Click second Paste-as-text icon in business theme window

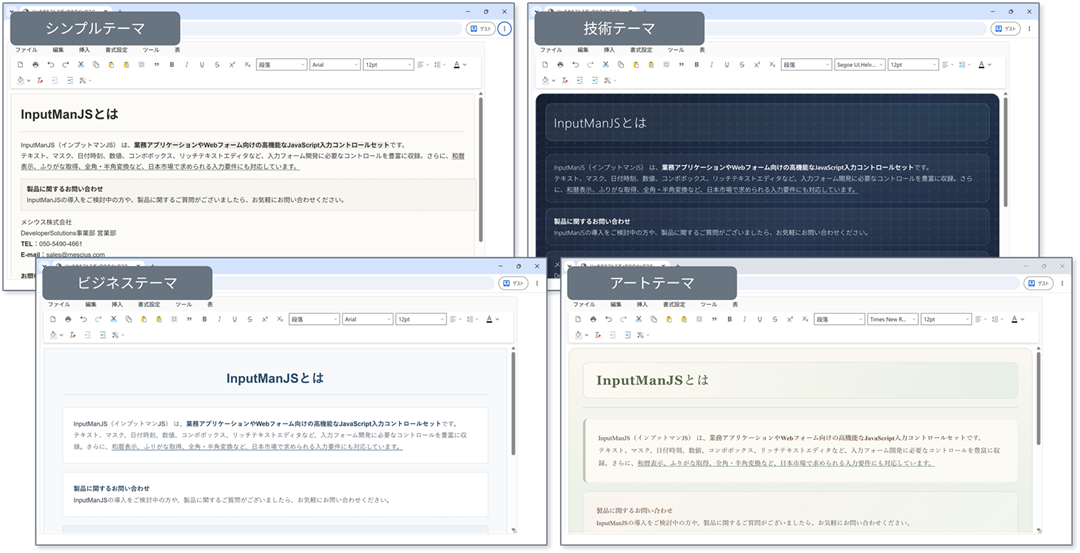[x=159, y=320]
